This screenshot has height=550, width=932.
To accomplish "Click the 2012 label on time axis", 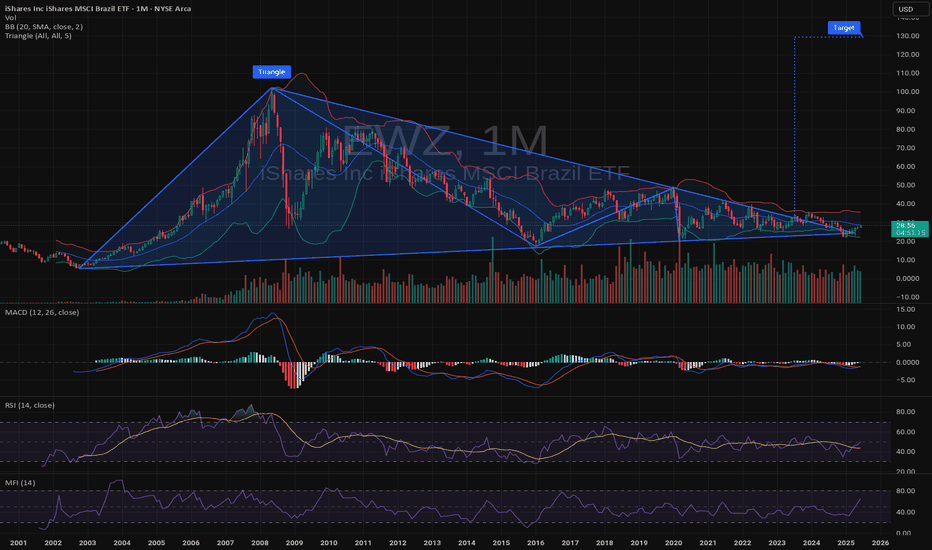I will pos(398,543).
